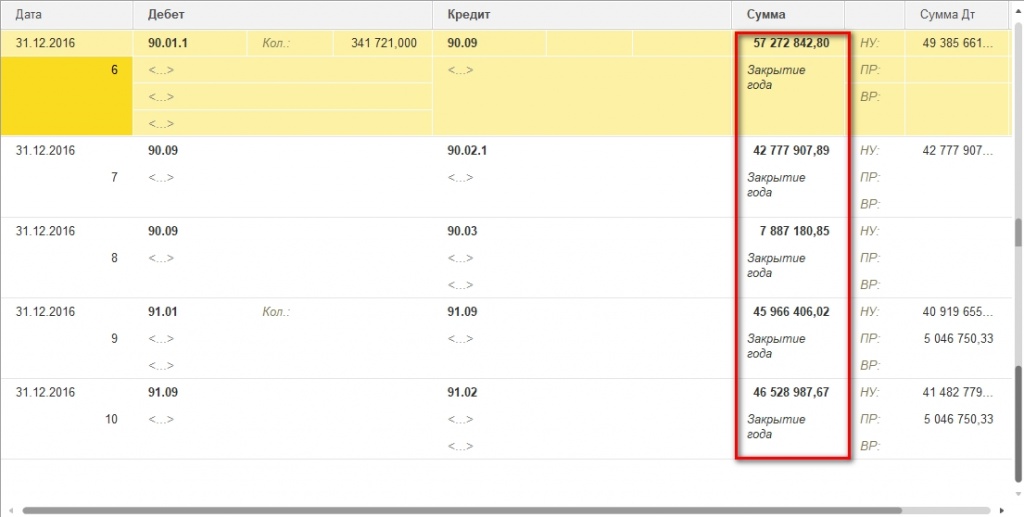Sort by the "Дебет" column header

pos(166,16)
